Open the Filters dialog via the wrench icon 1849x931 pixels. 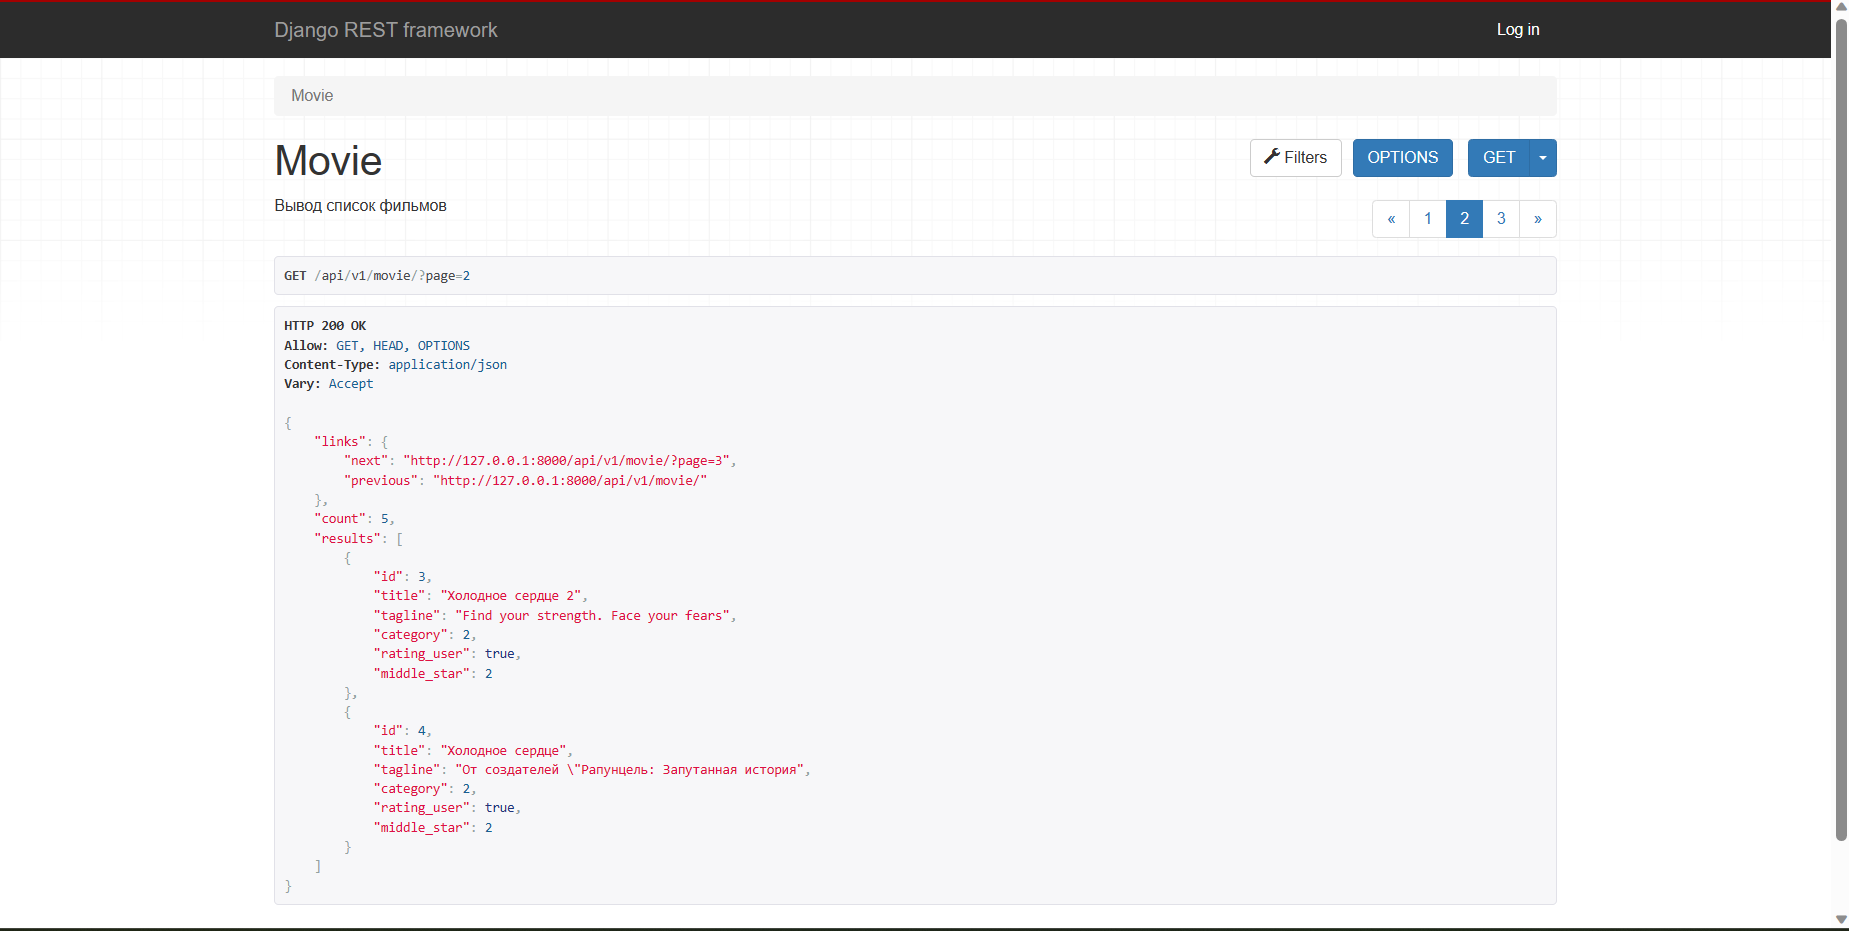pos(1294,157)
